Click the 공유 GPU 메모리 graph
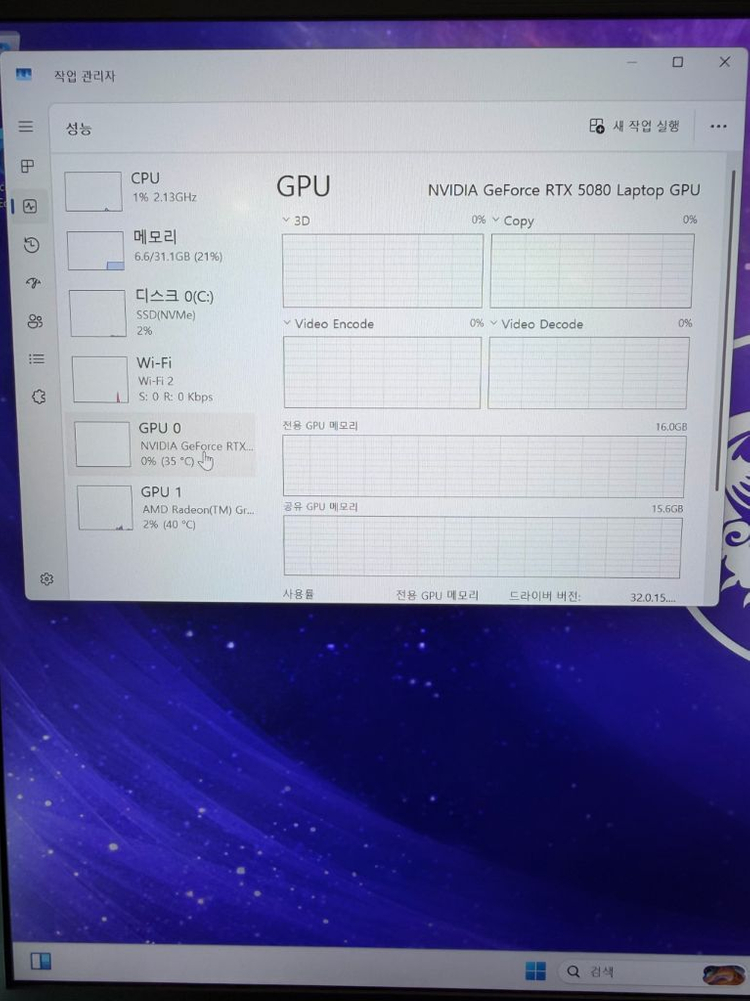This screenshot has height=1001, width=750. click(483, 547)
